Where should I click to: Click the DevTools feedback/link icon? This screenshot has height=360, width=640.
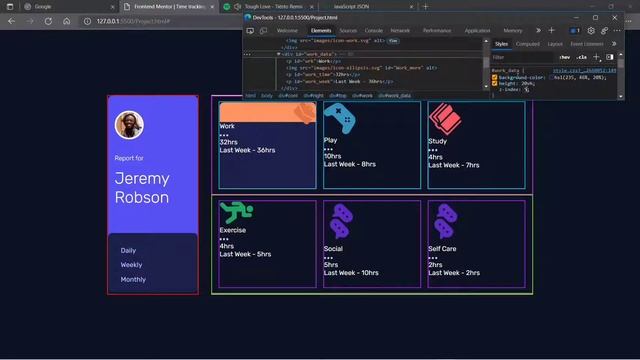coord(604,31)
